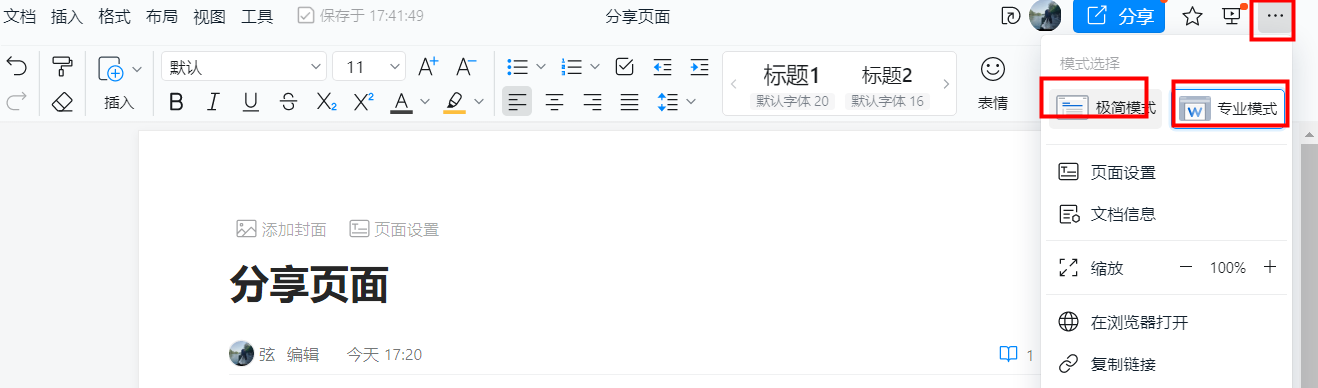Open the 格式 menu
The height and width of the screenshot is (388, 1318).
[114, 16]
